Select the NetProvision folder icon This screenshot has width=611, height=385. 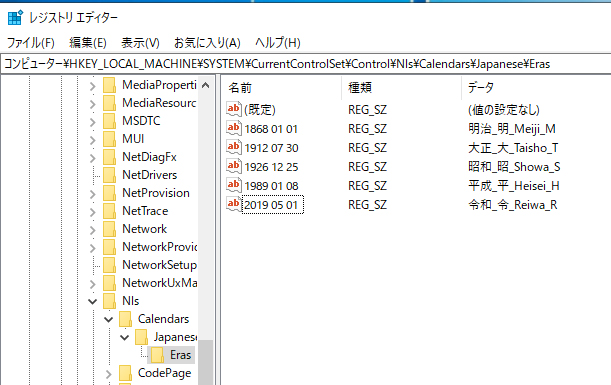click(x=109, y=193)
